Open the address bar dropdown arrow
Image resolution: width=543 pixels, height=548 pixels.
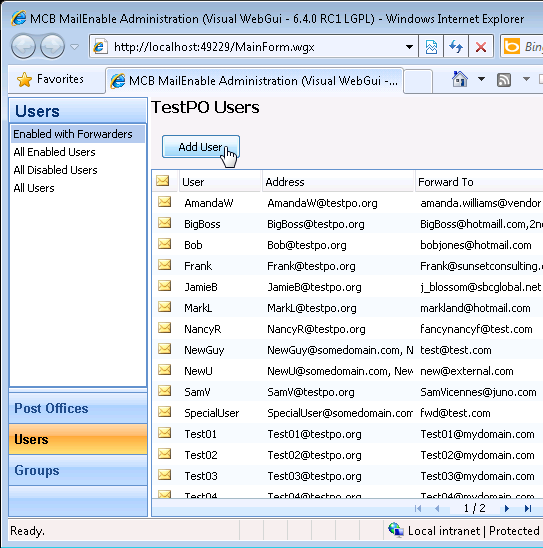pyautogui.click(x=409, y=46)
